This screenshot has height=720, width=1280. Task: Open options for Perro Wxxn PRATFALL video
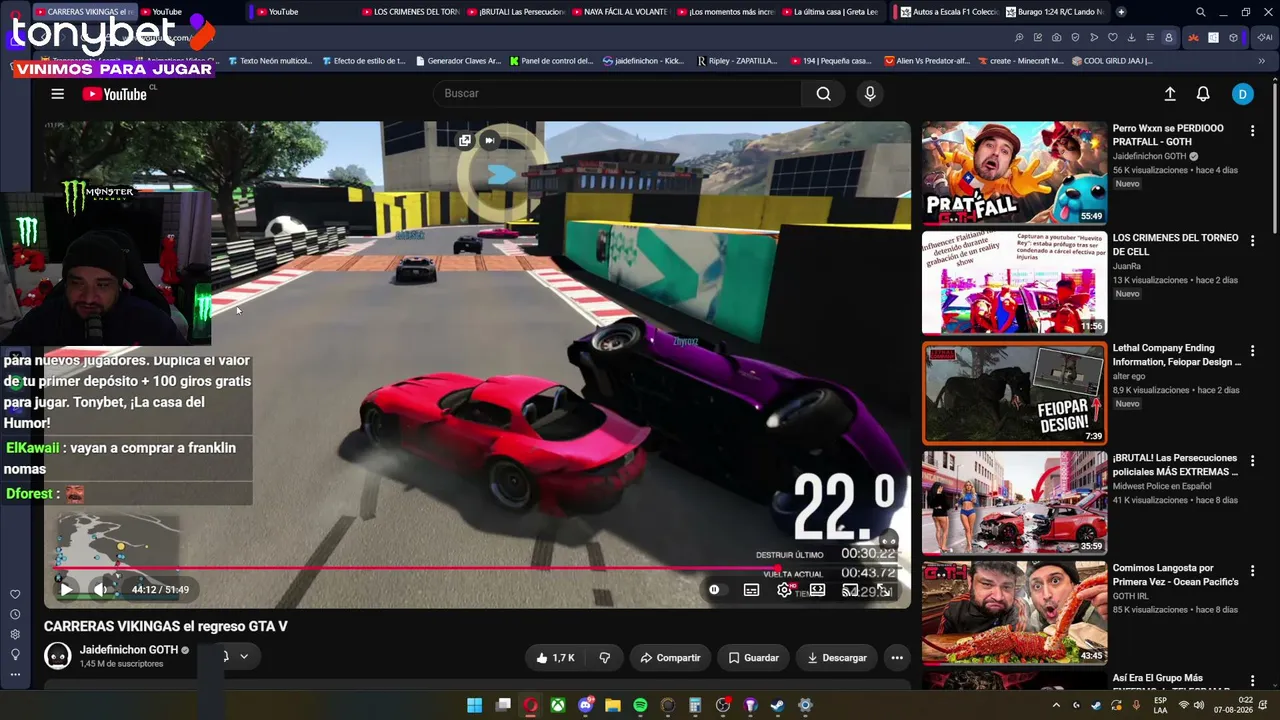point(1252,131)
